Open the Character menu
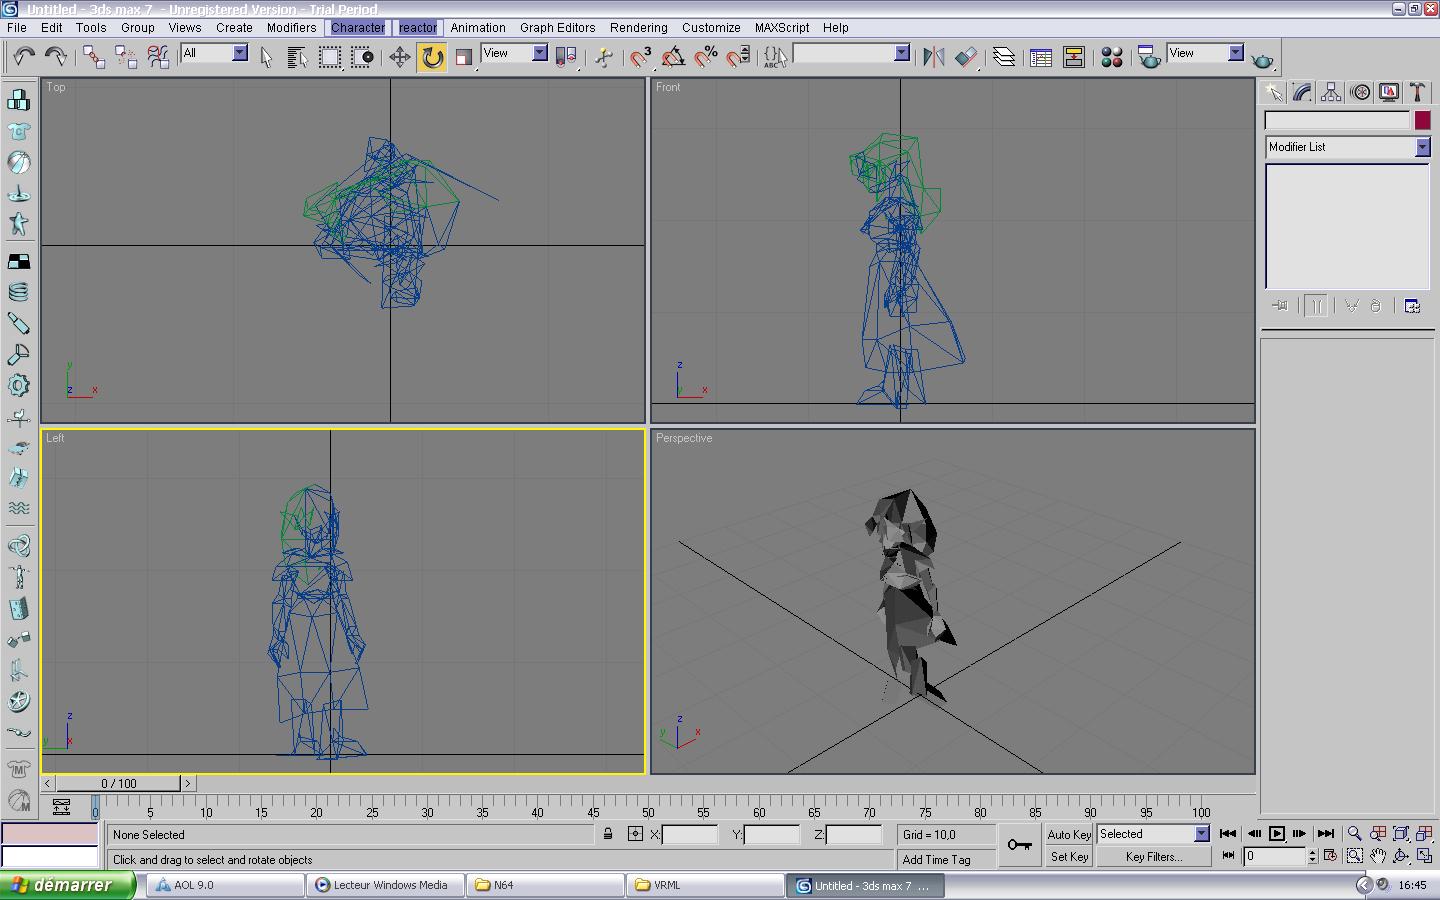Viewport: 1440px width, 900px height. click(358, 28)
